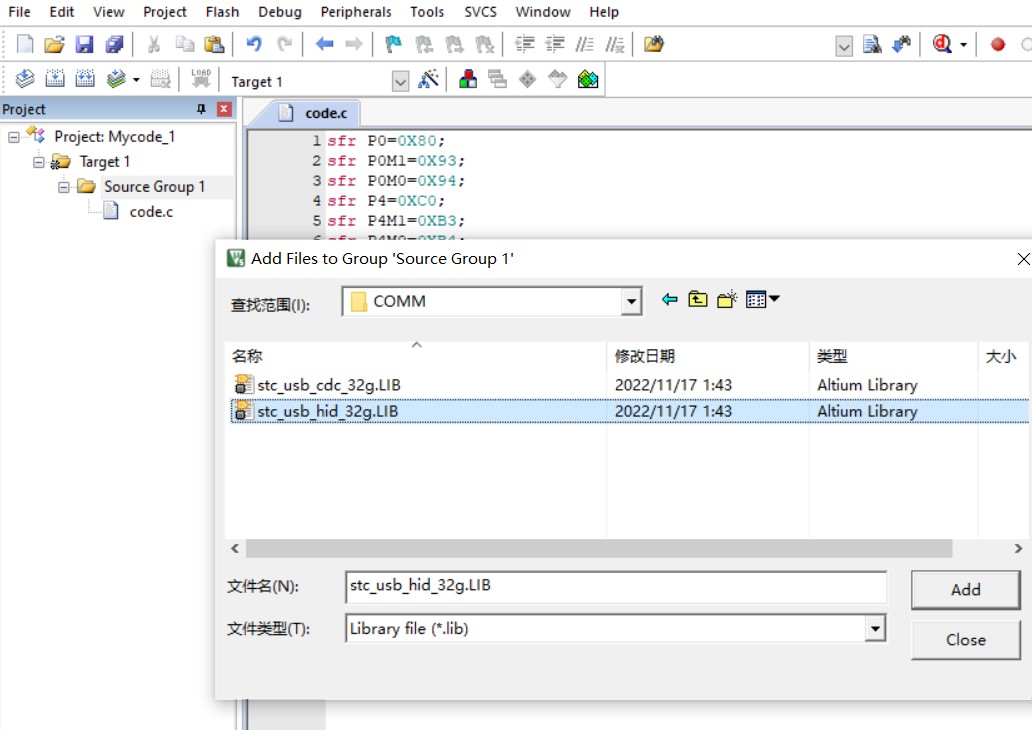Click the comment selection icon
Image resolution: width=1032 pixels, height=730 pixels.
[584, 44]
